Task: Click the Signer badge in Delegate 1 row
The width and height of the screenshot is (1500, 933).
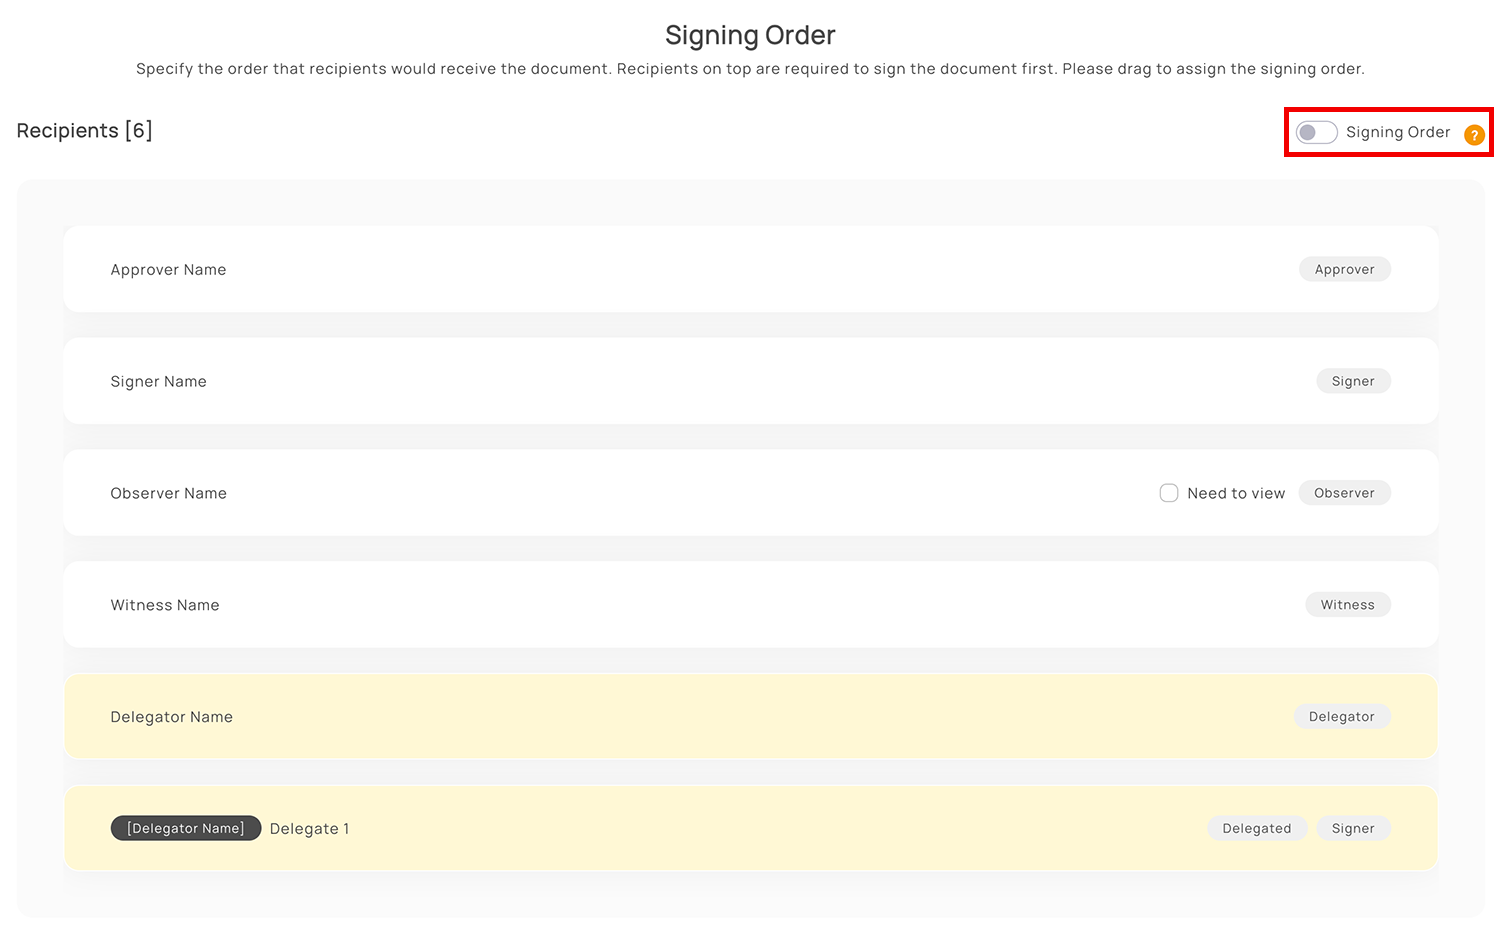Action: tap(1353, 828)
